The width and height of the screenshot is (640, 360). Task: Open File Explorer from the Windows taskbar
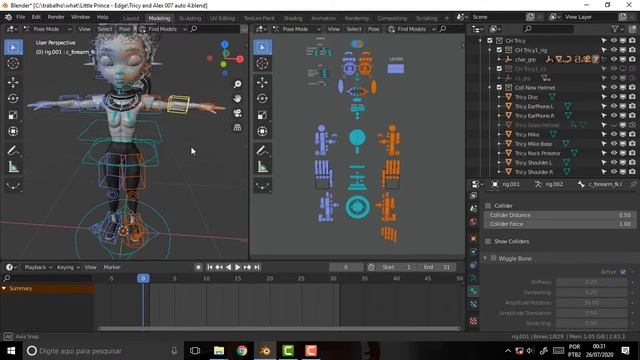(219, 351)
